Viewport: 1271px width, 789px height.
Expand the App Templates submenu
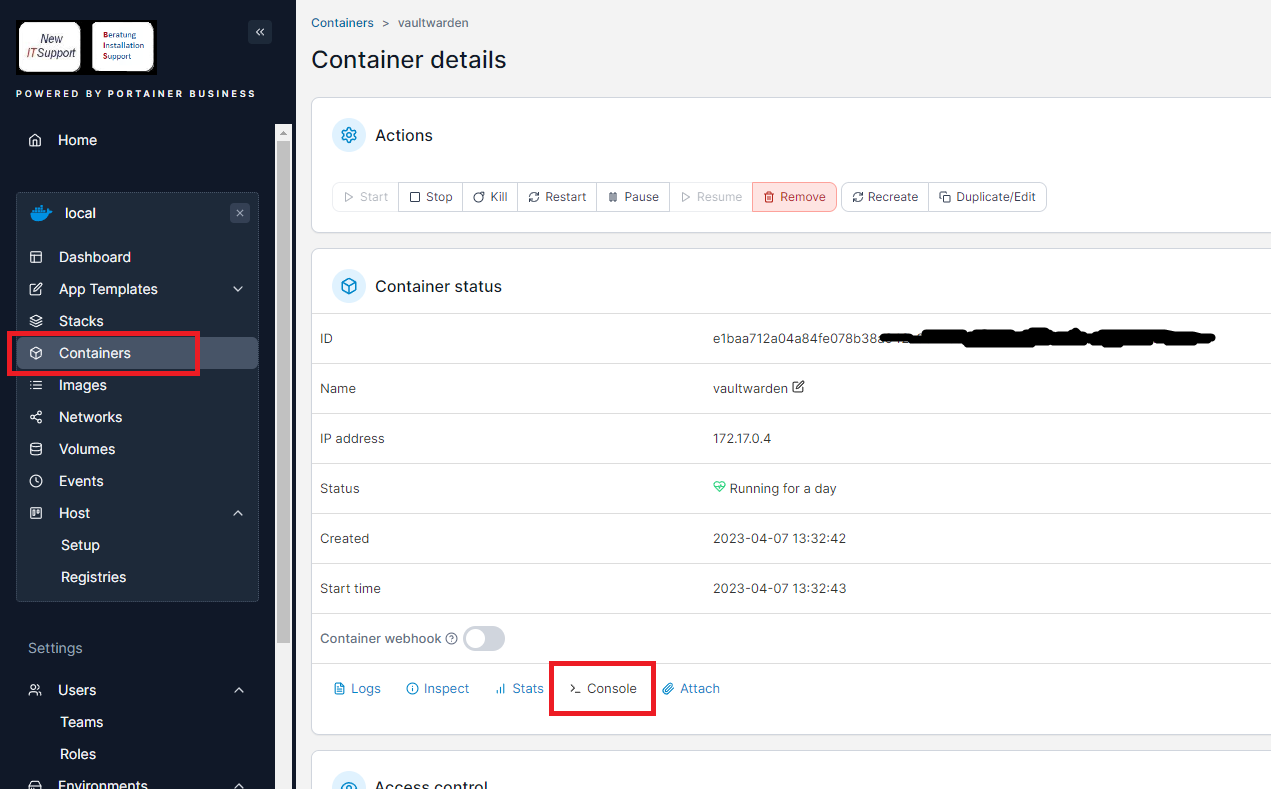(238, 289)
